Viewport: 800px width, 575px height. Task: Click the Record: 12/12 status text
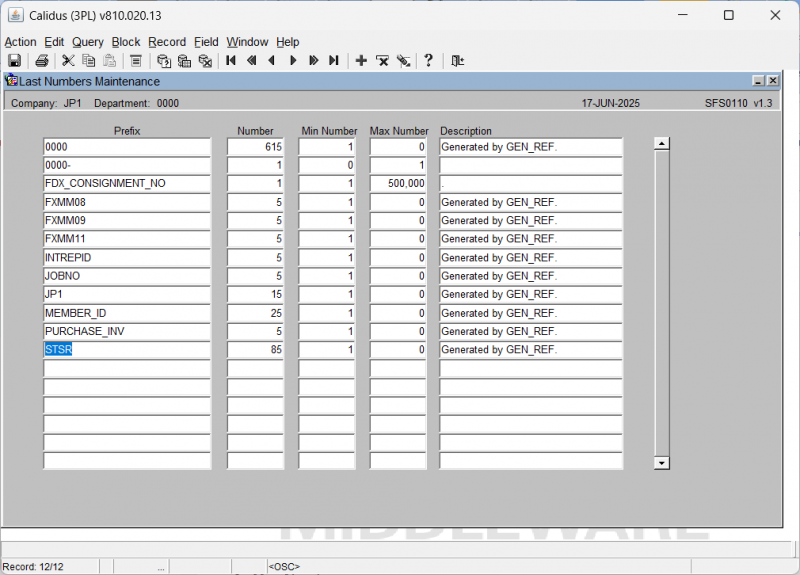click(x=33, y=567)
